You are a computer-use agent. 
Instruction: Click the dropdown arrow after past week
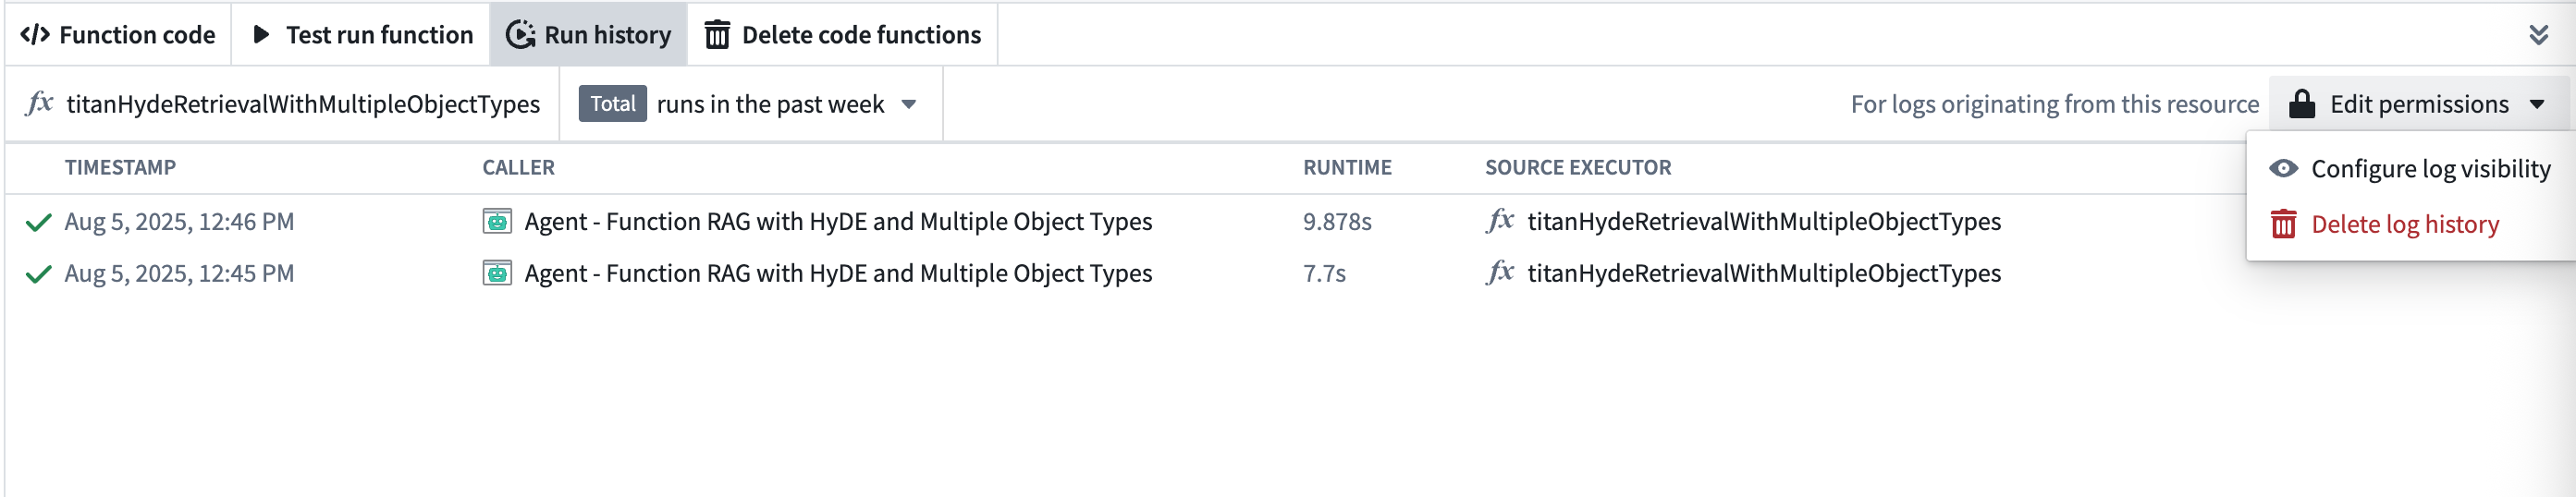909,104
